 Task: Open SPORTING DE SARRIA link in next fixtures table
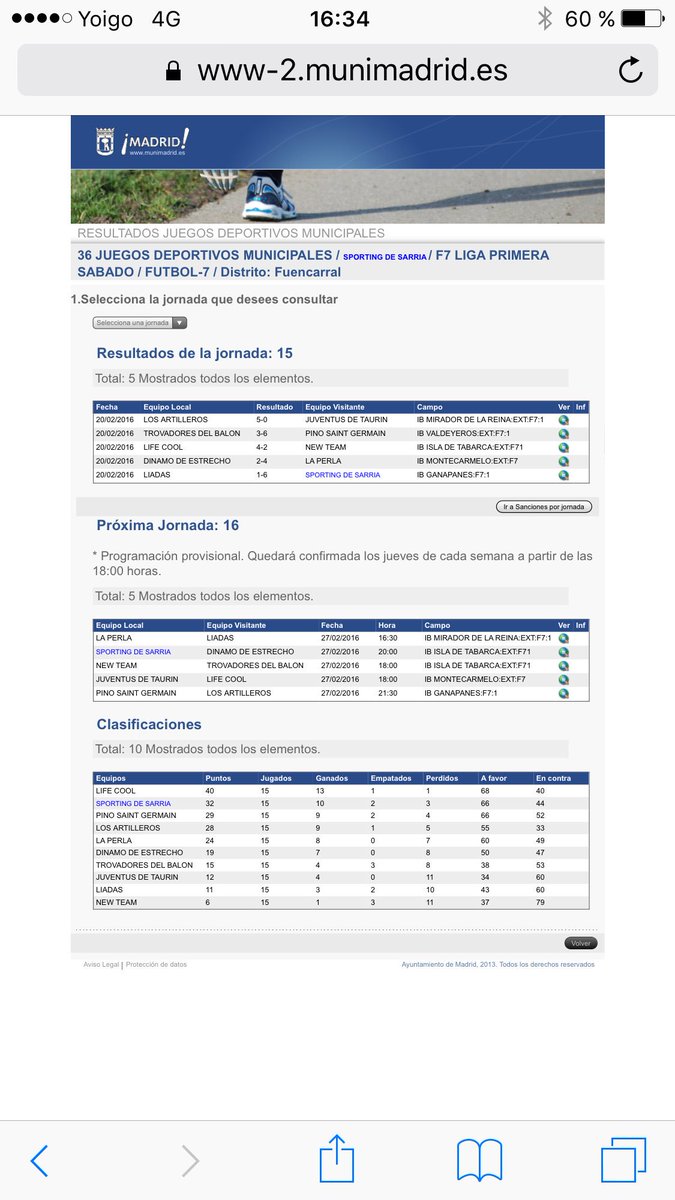point(133,652)
